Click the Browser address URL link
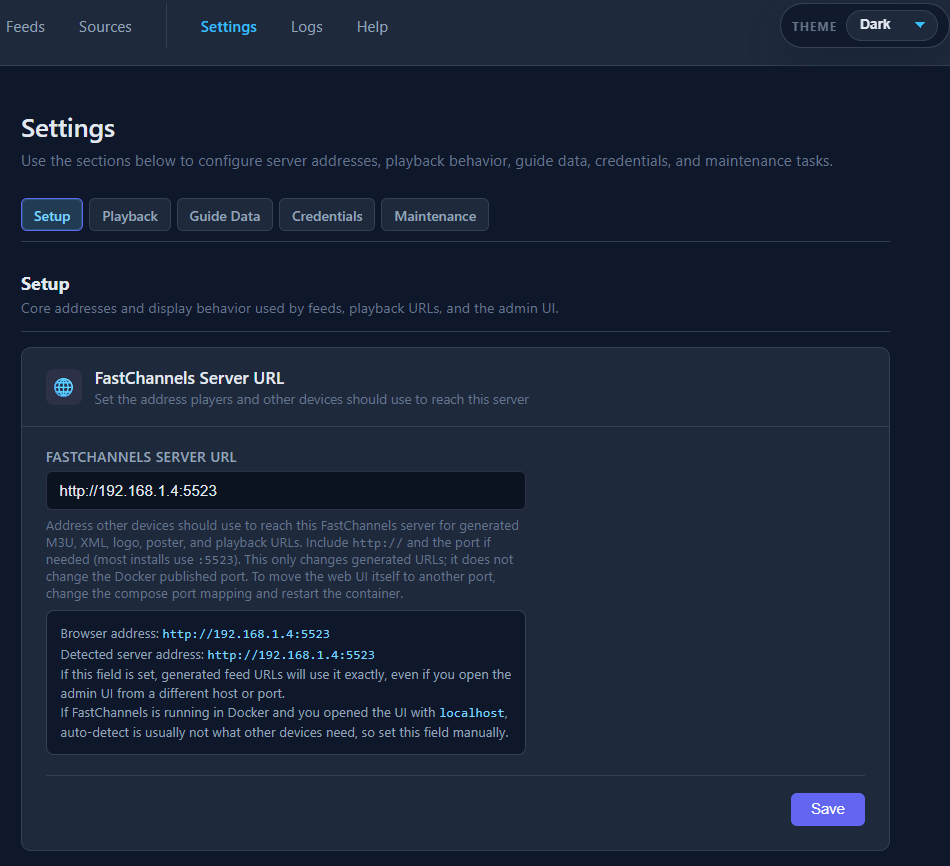The width and height of the screenshot is (950, 866). (x=246, y=634)
